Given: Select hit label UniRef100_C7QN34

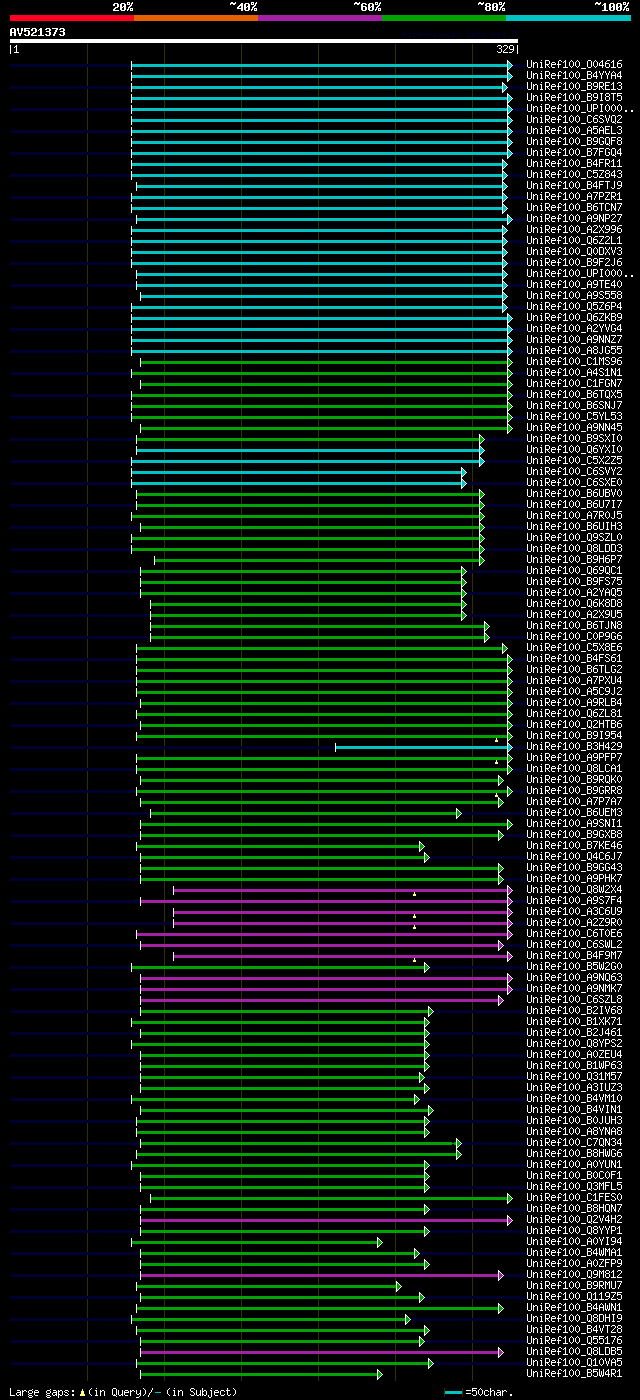Looking at the screenshot, I should (x=574, y=1142).
